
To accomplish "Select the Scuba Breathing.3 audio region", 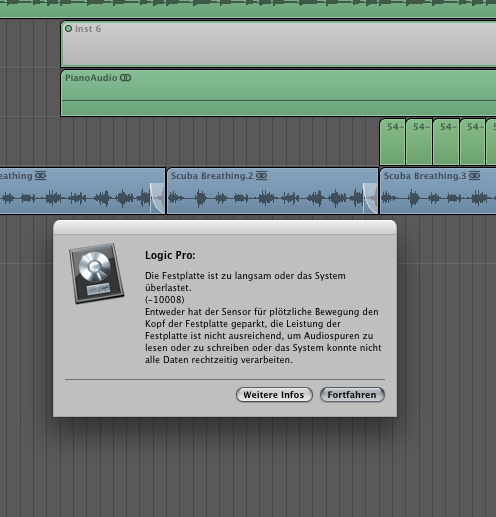I will [438, 191].
